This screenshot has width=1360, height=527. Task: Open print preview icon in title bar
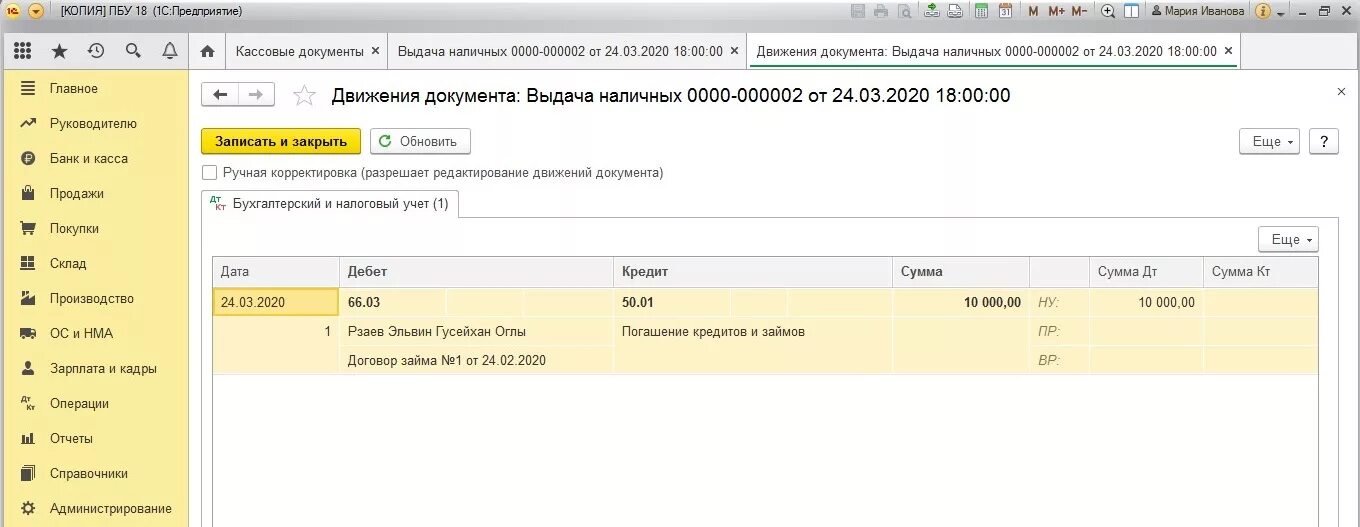[904, 11]
